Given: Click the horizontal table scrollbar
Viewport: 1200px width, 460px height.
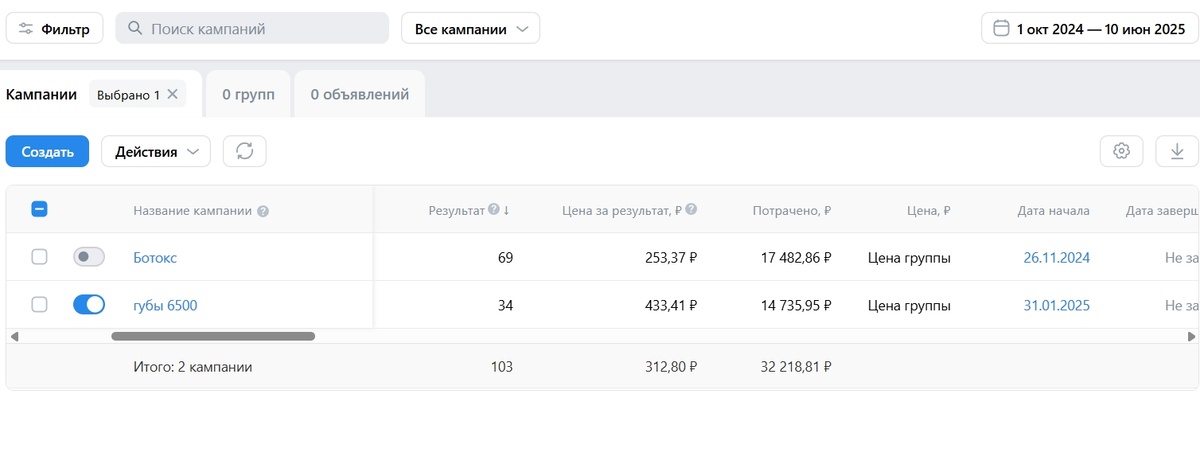Looking at the screenshot, I should (213, 336).
